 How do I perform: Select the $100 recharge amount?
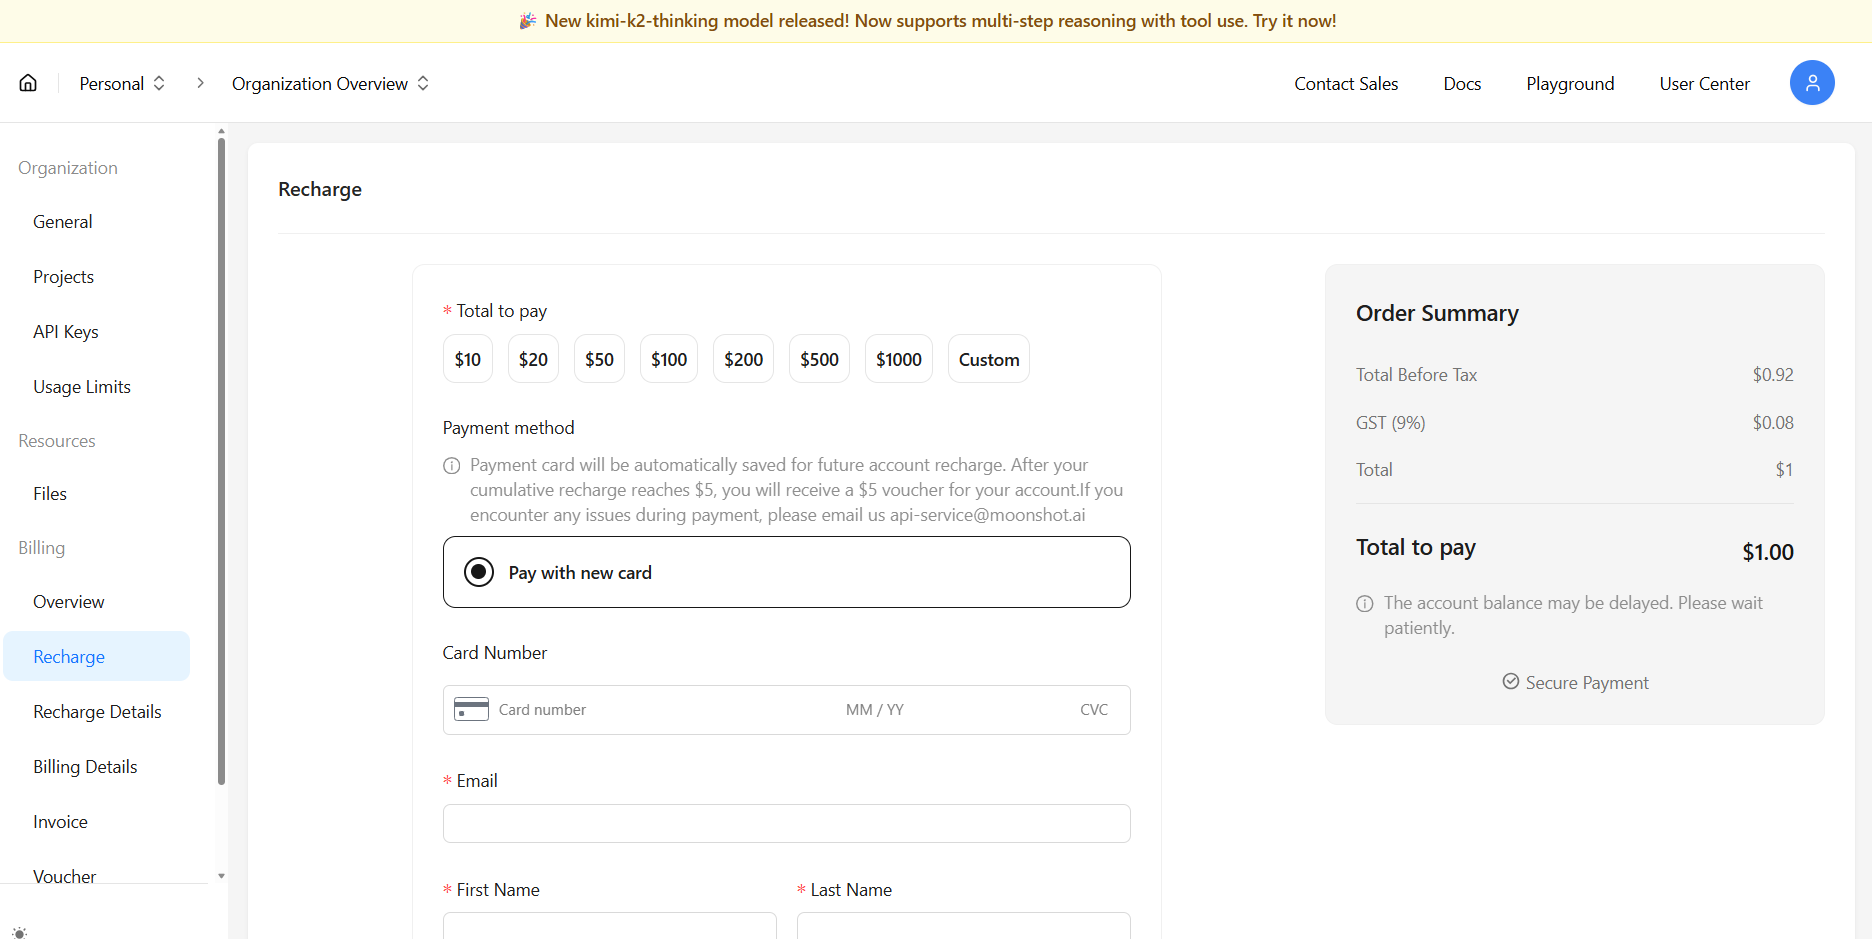[668, 358]
